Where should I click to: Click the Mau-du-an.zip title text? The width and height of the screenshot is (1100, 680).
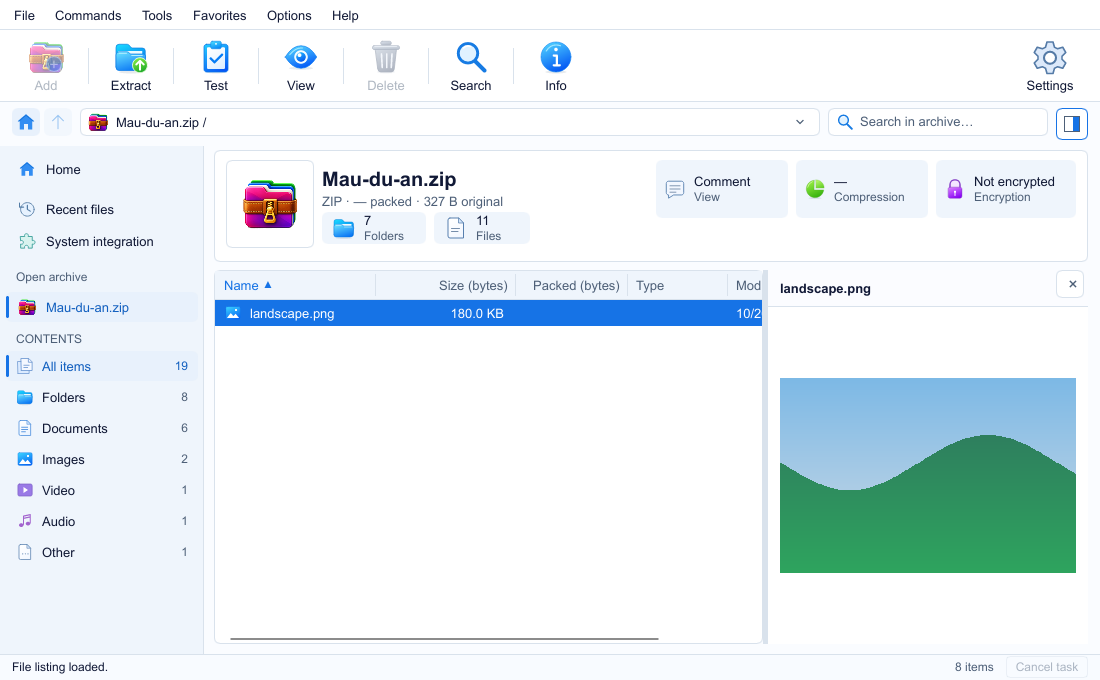(x=389, y=180)
